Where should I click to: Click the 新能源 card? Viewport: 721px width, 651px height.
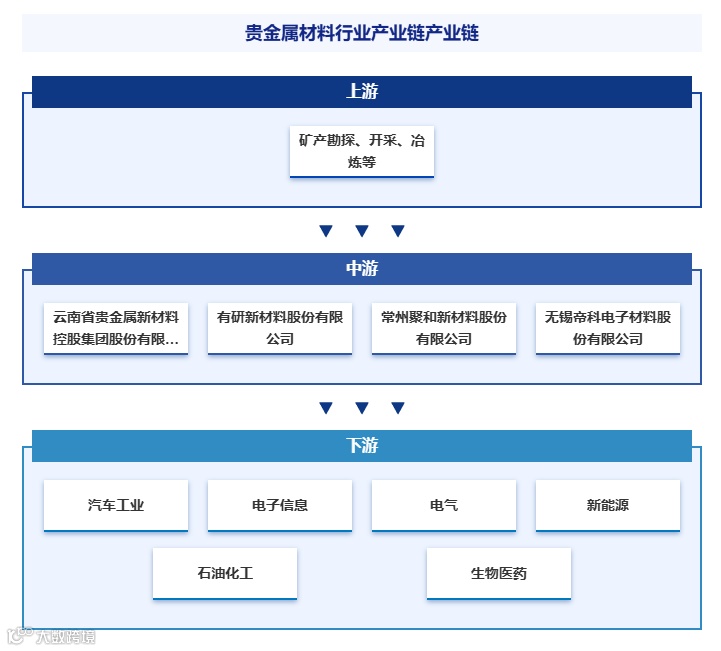coord(607,505)
